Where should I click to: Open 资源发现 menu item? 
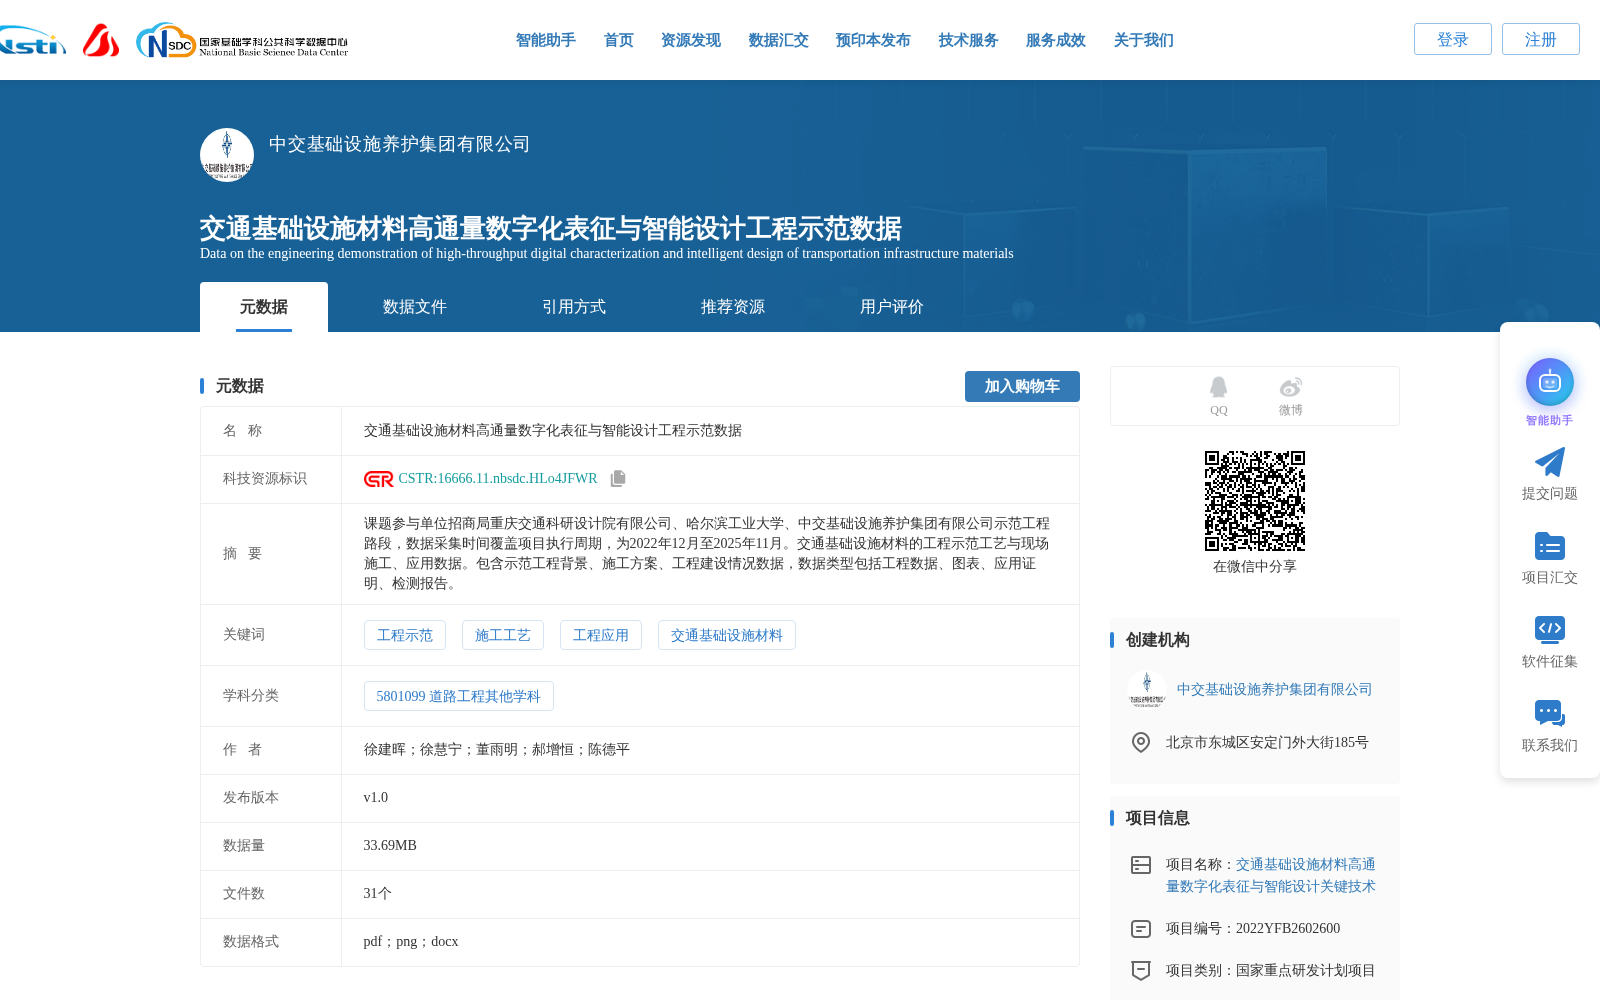pyautogui.click(x=691, y=40)
